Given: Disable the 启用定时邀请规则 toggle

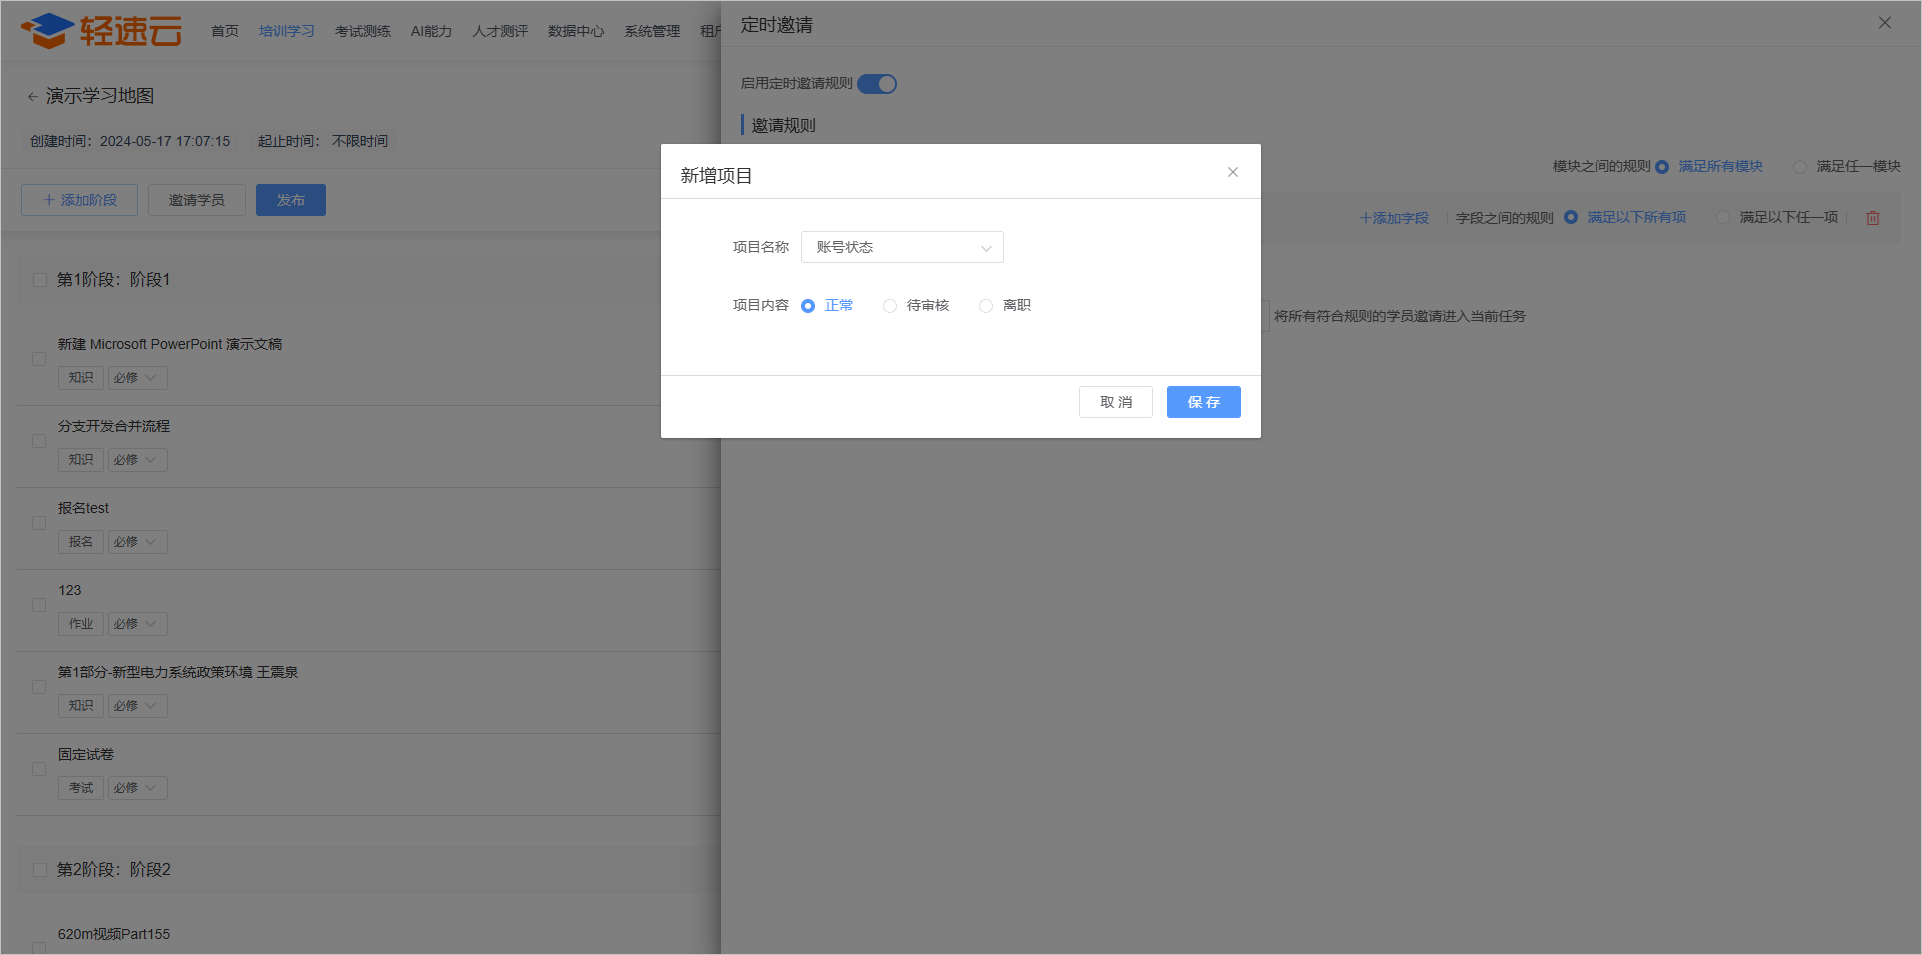Looking at the screenshot, I should point(876,83).
